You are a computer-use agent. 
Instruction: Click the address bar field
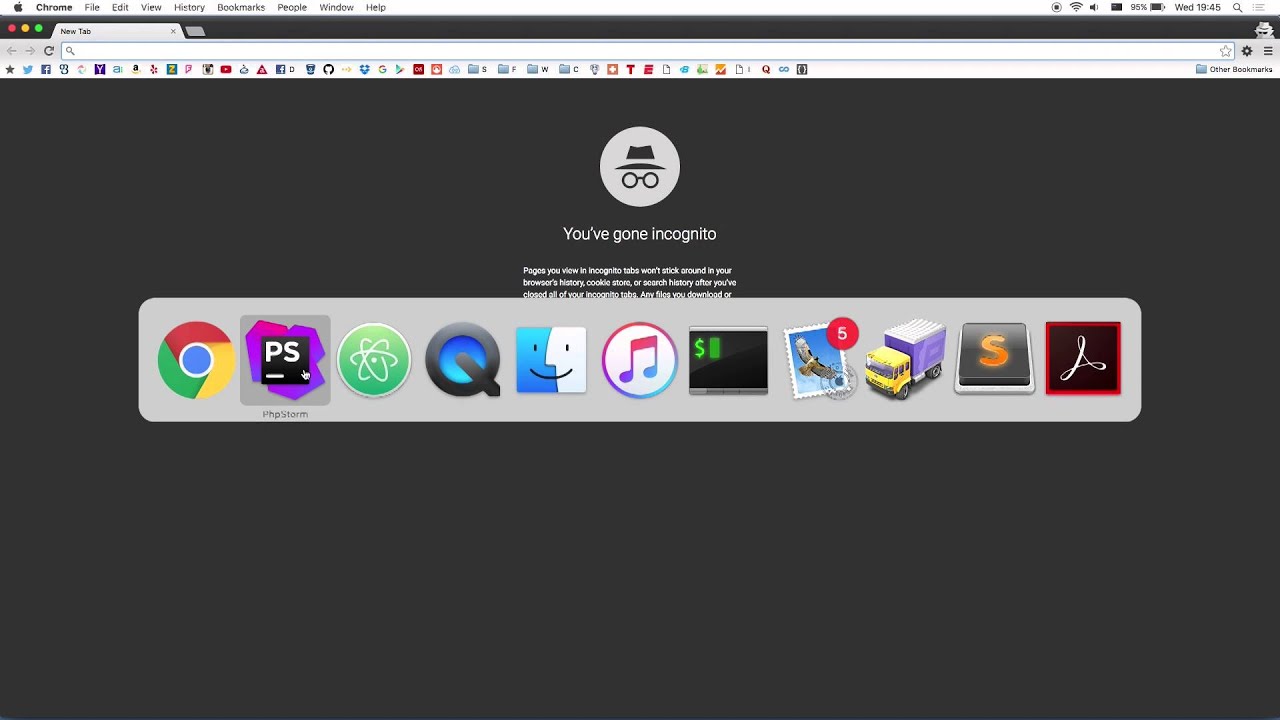[640, 50]
